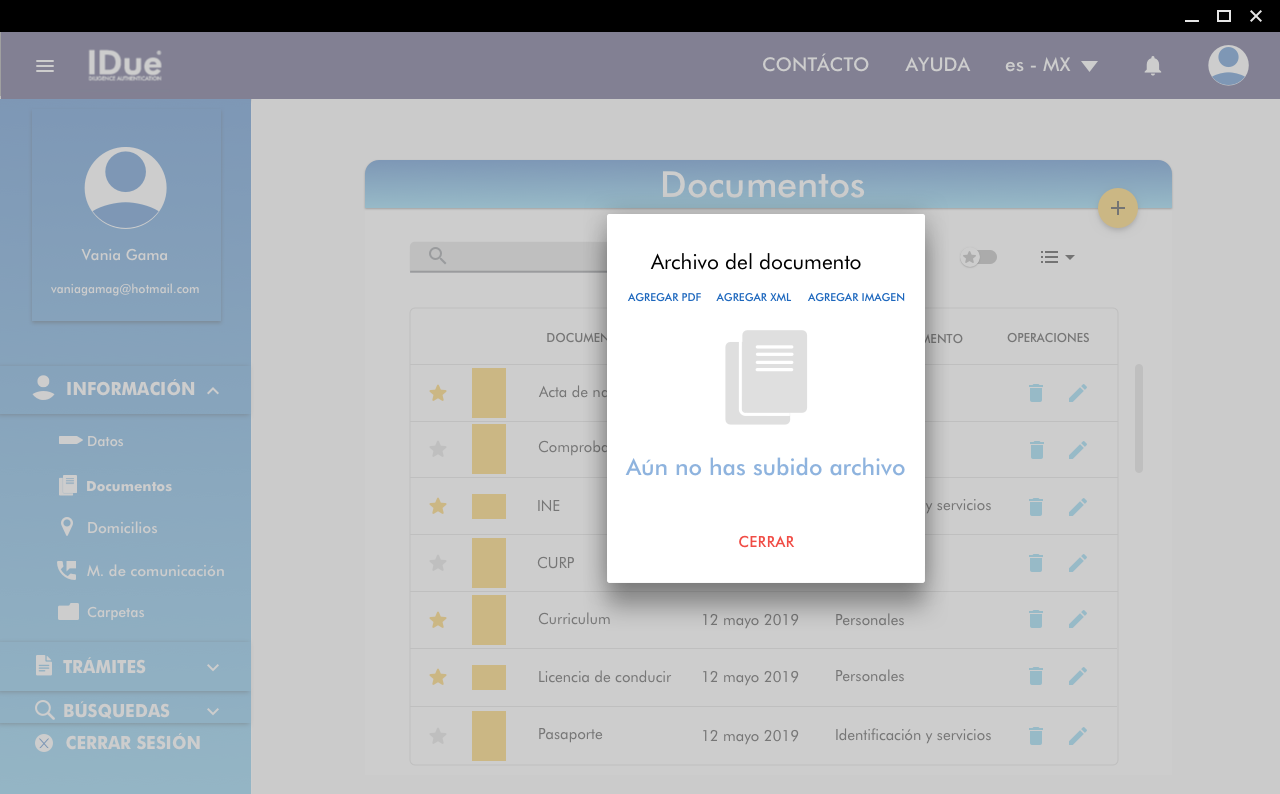Viewport: 1280px width, 794px height.
Task: Click AGREGAR PDF in the dialog
Action: coord(664,297)
